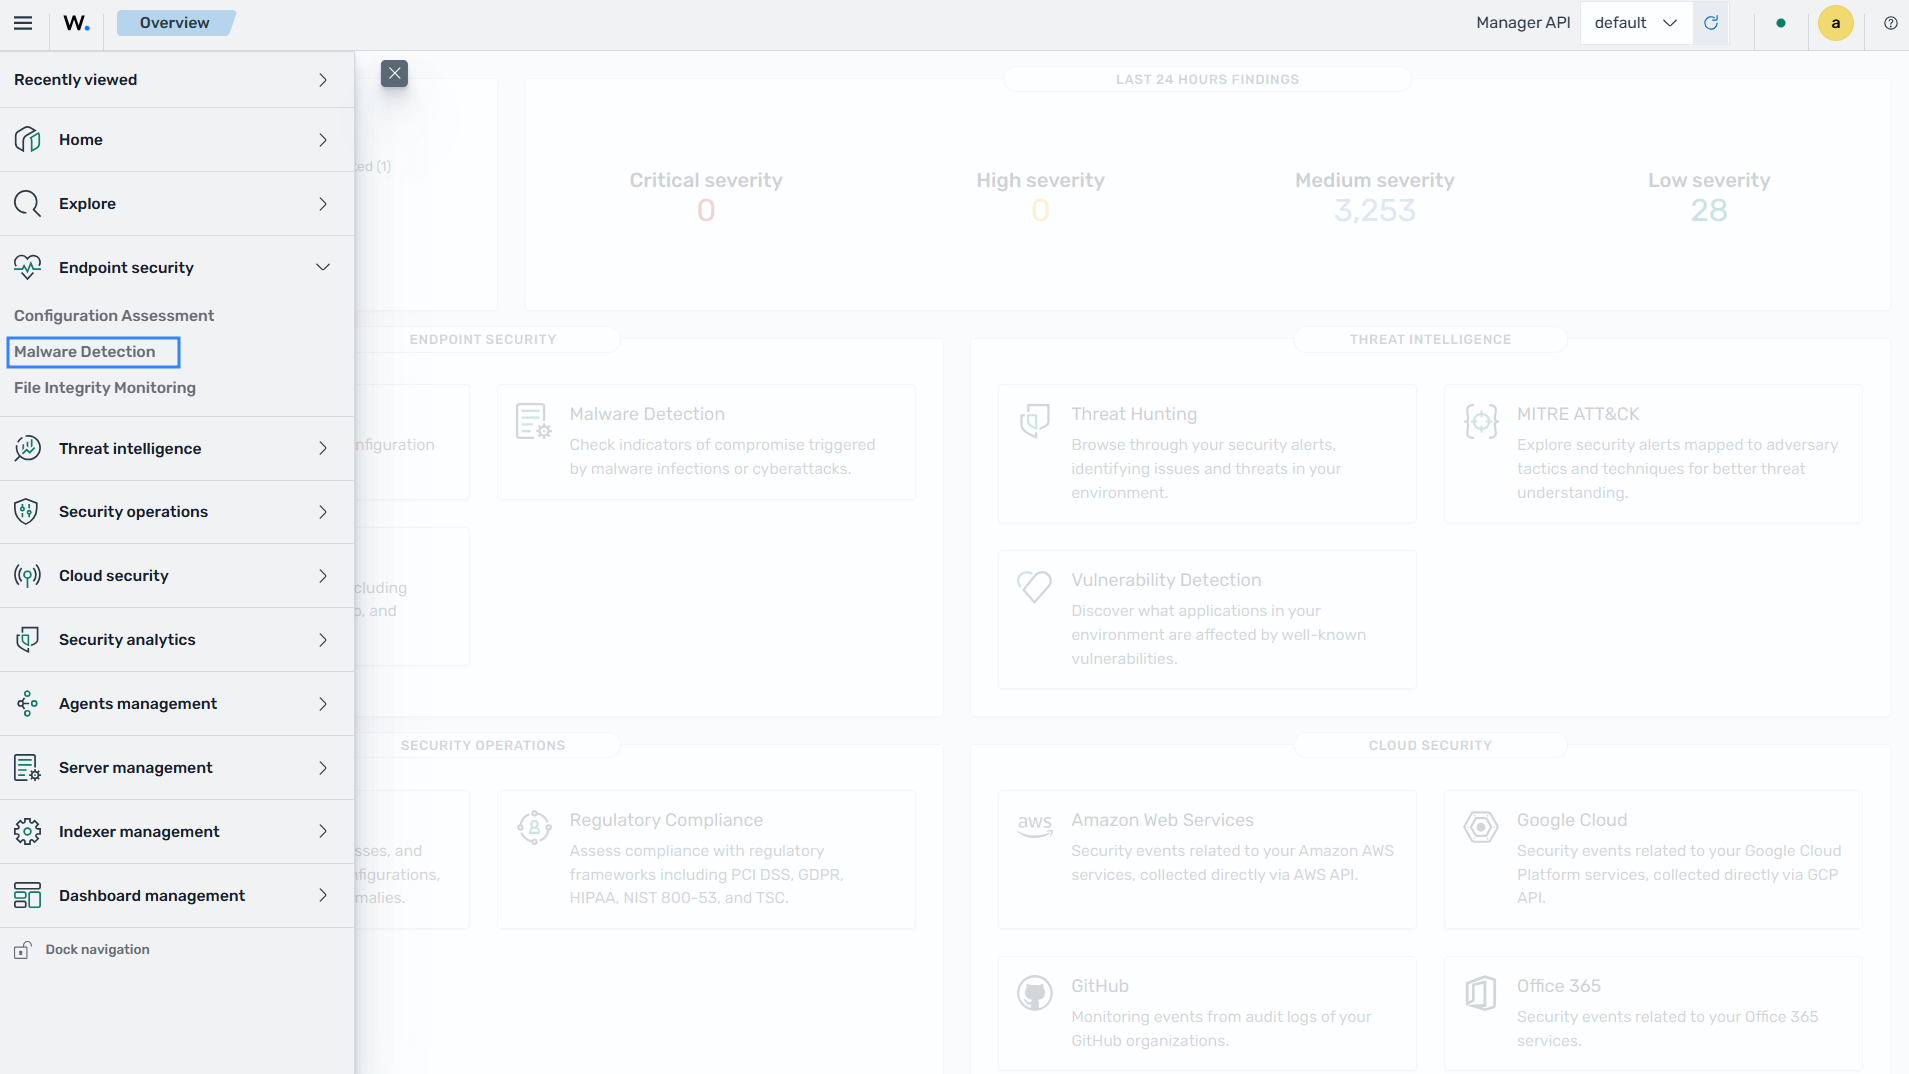Select the Home menu label
This screenshot has height=1074, width=1909.
[81, 140]
